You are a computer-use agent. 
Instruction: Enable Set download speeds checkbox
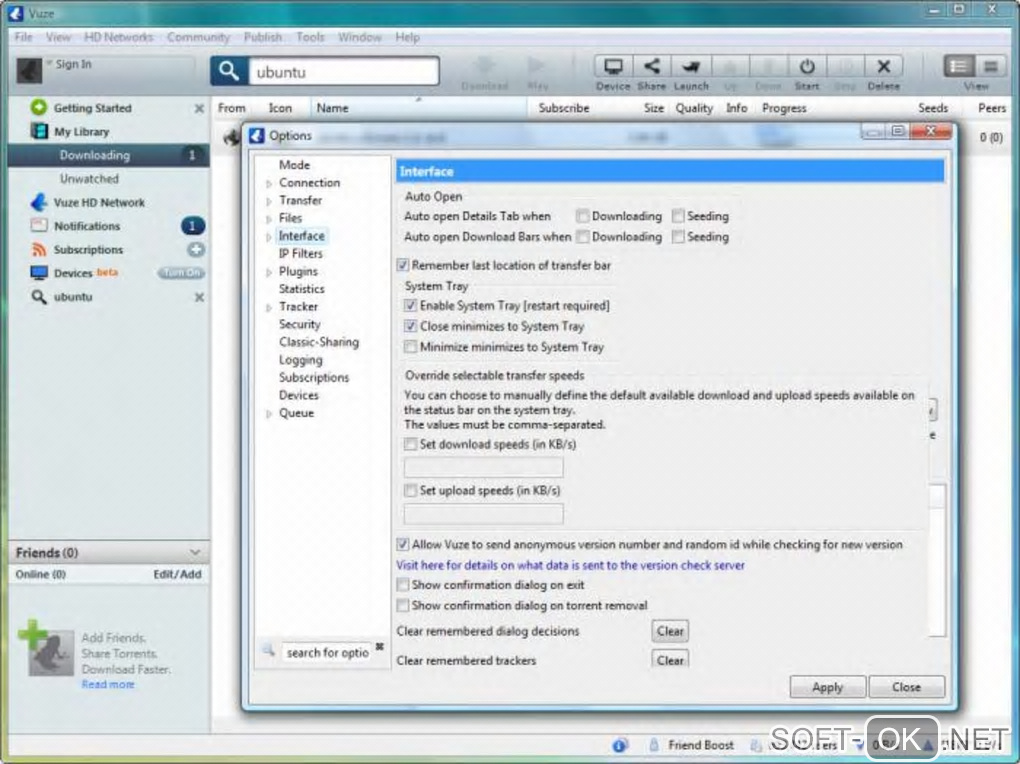tap(410, 444)
